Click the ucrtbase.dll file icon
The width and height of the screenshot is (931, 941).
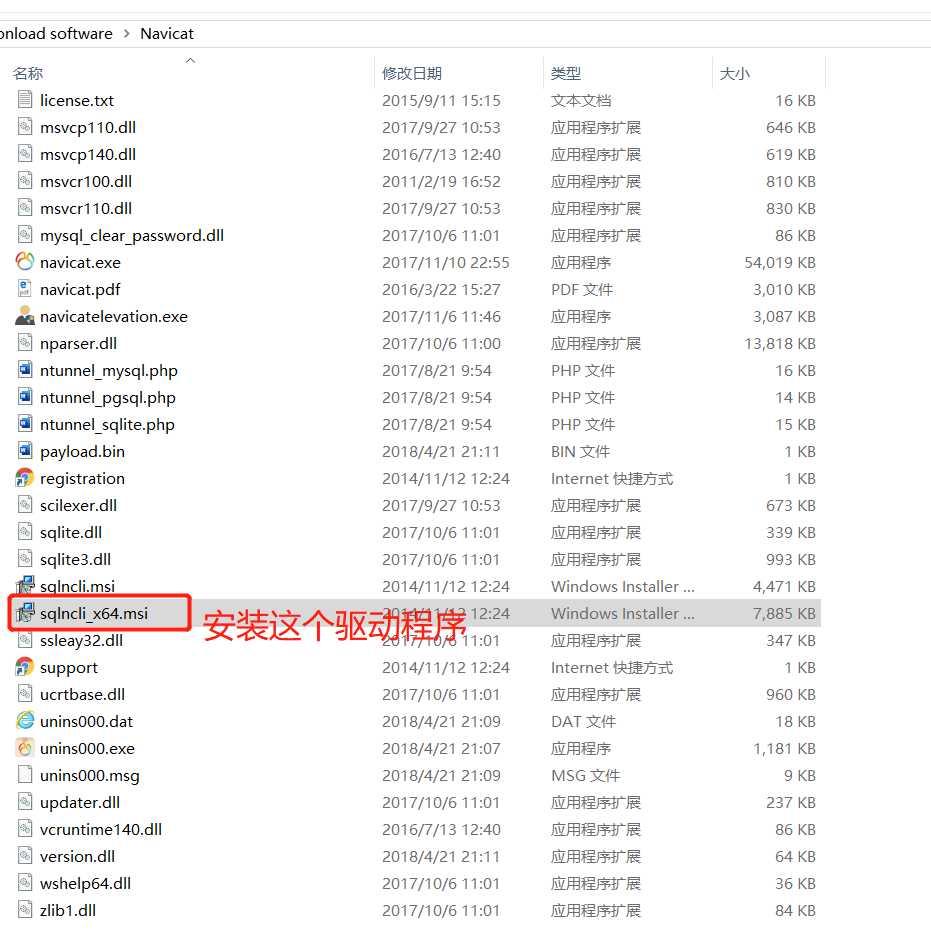25,693
